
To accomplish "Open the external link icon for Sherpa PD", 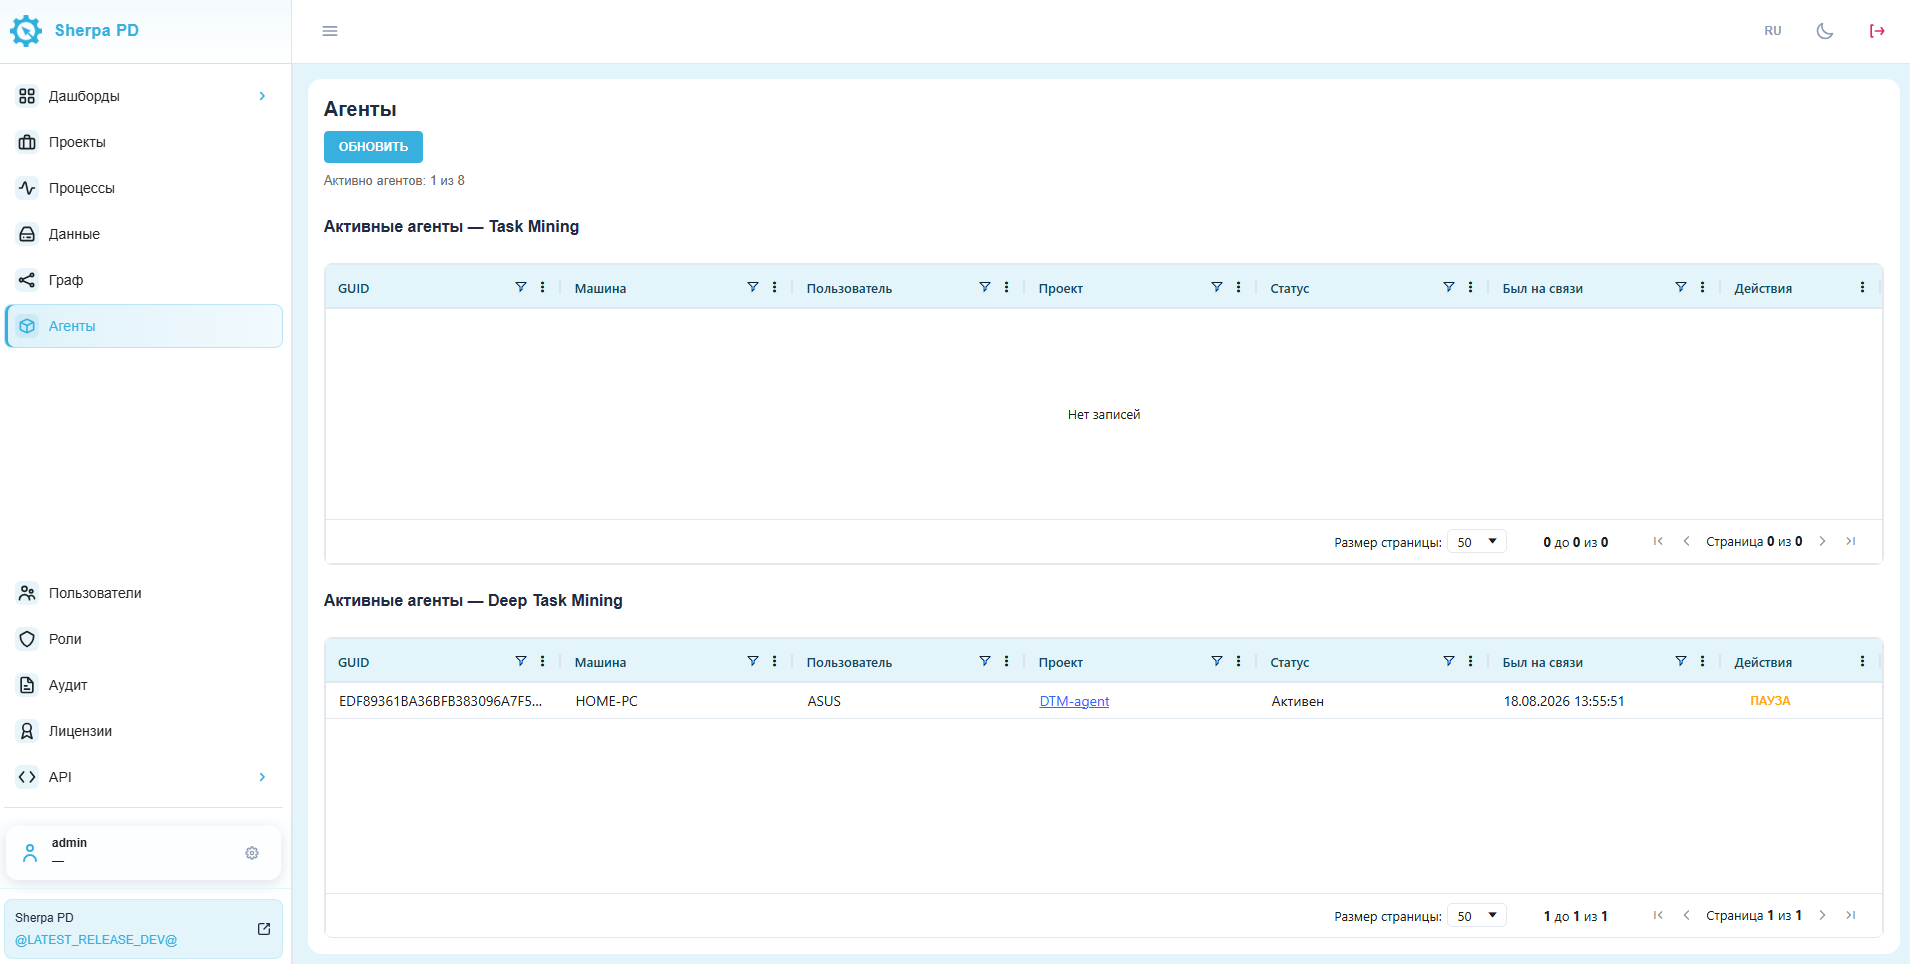I will [x=264, y=929].
